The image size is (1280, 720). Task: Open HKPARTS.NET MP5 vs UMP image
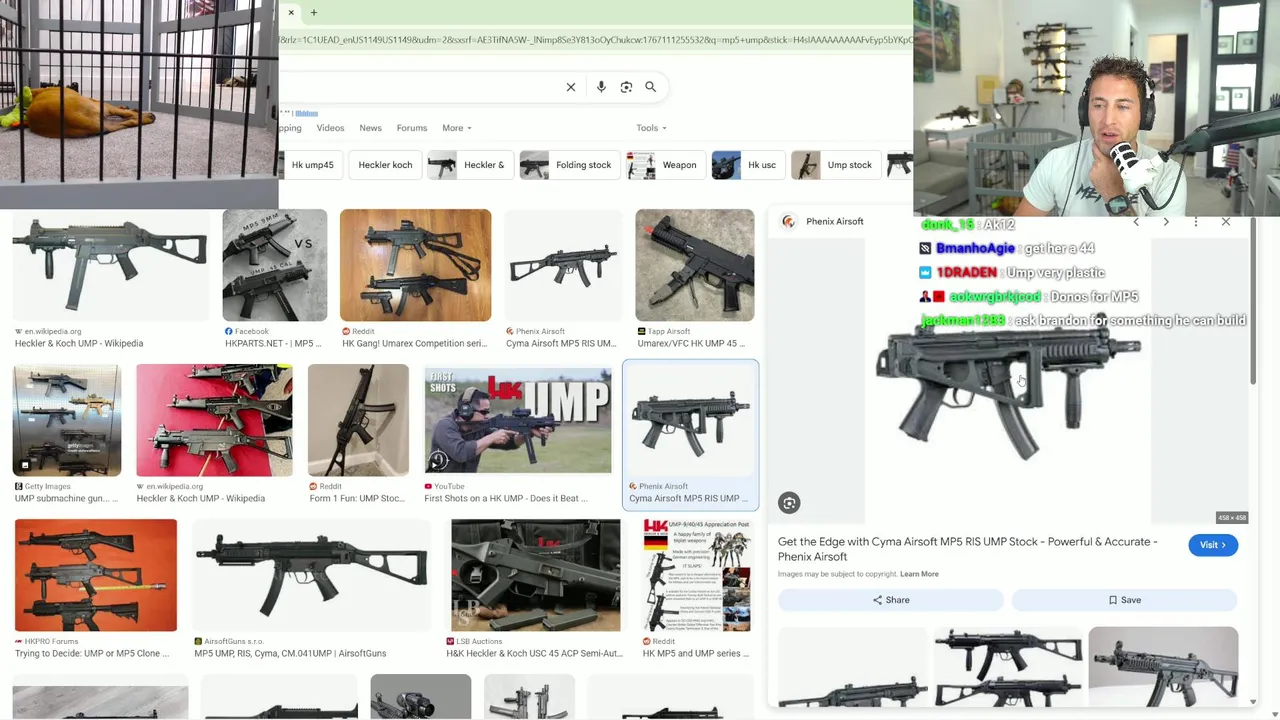coord(275,265)
